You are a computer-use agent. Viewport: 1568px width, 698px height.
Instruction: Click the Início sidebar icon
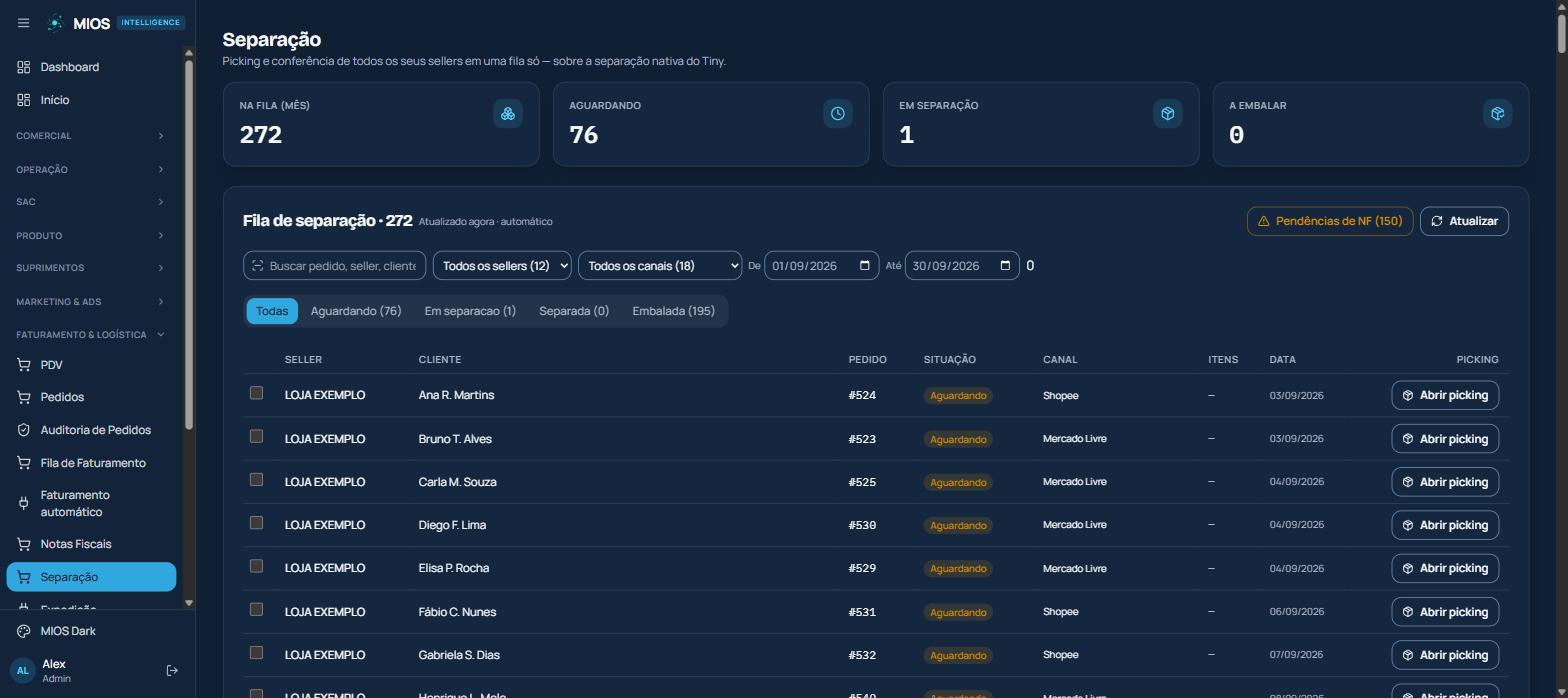[24, 100]
